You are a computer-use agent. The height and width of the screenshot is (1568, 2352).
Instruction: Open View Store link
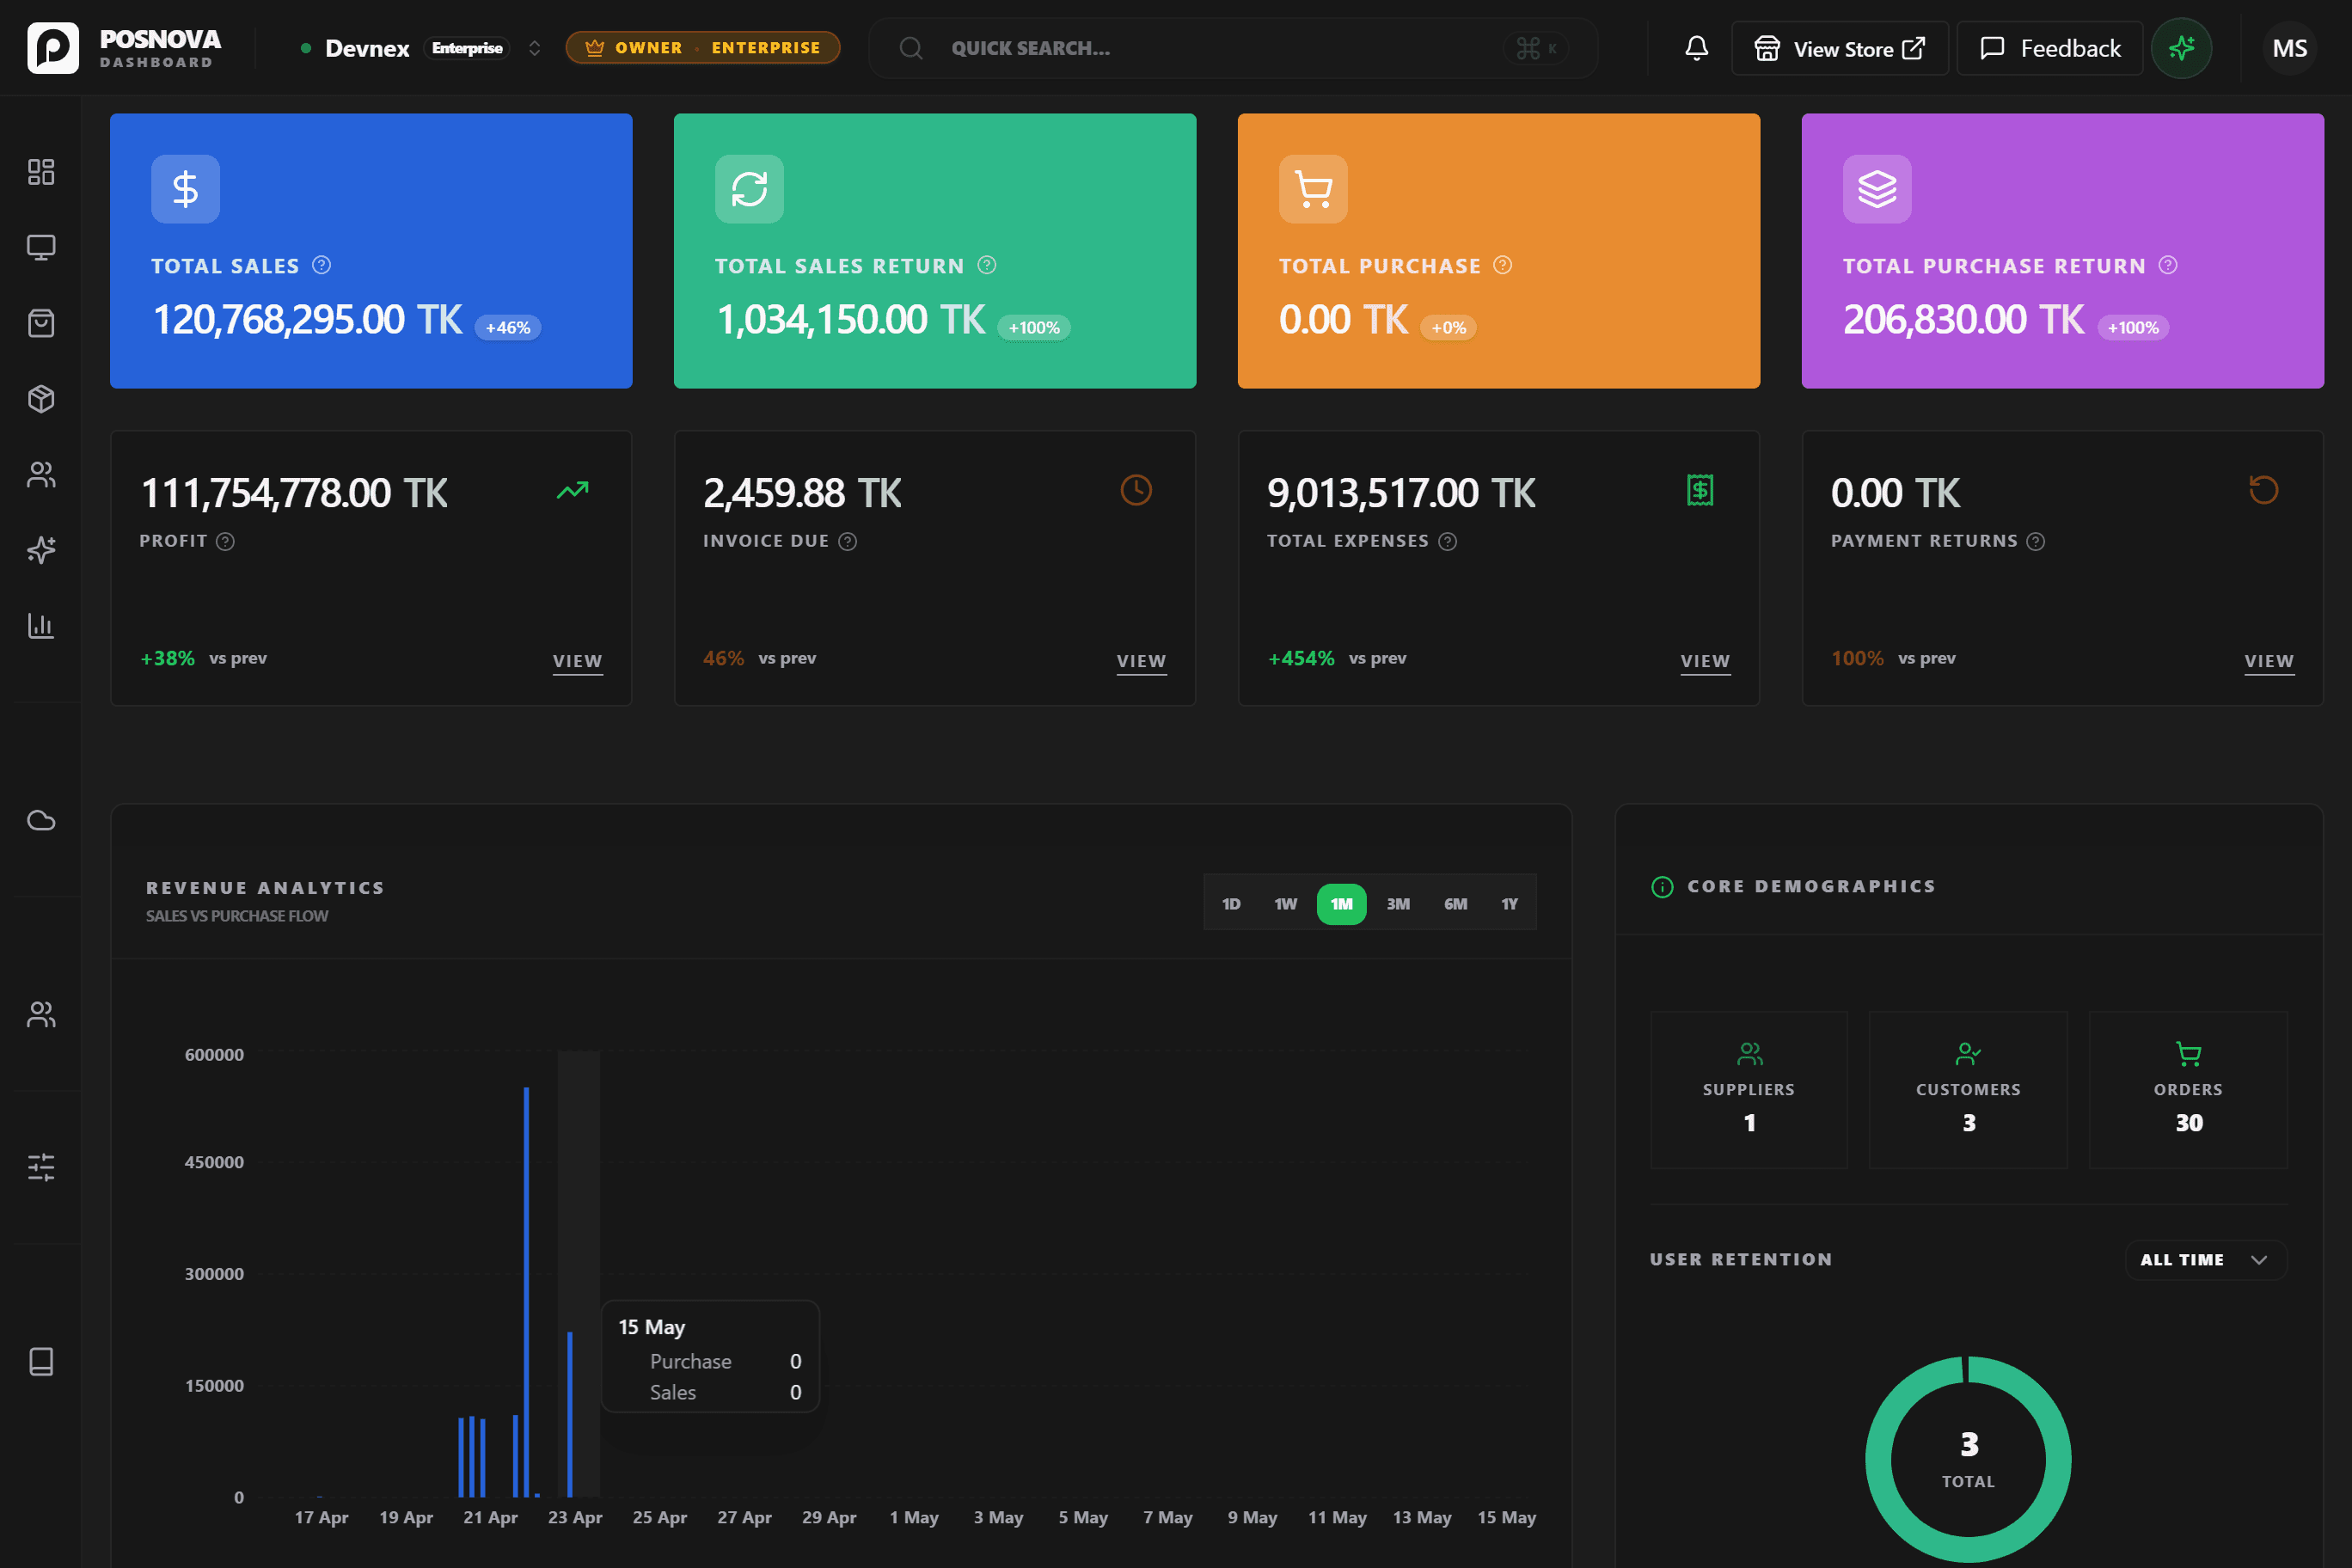1839,48
